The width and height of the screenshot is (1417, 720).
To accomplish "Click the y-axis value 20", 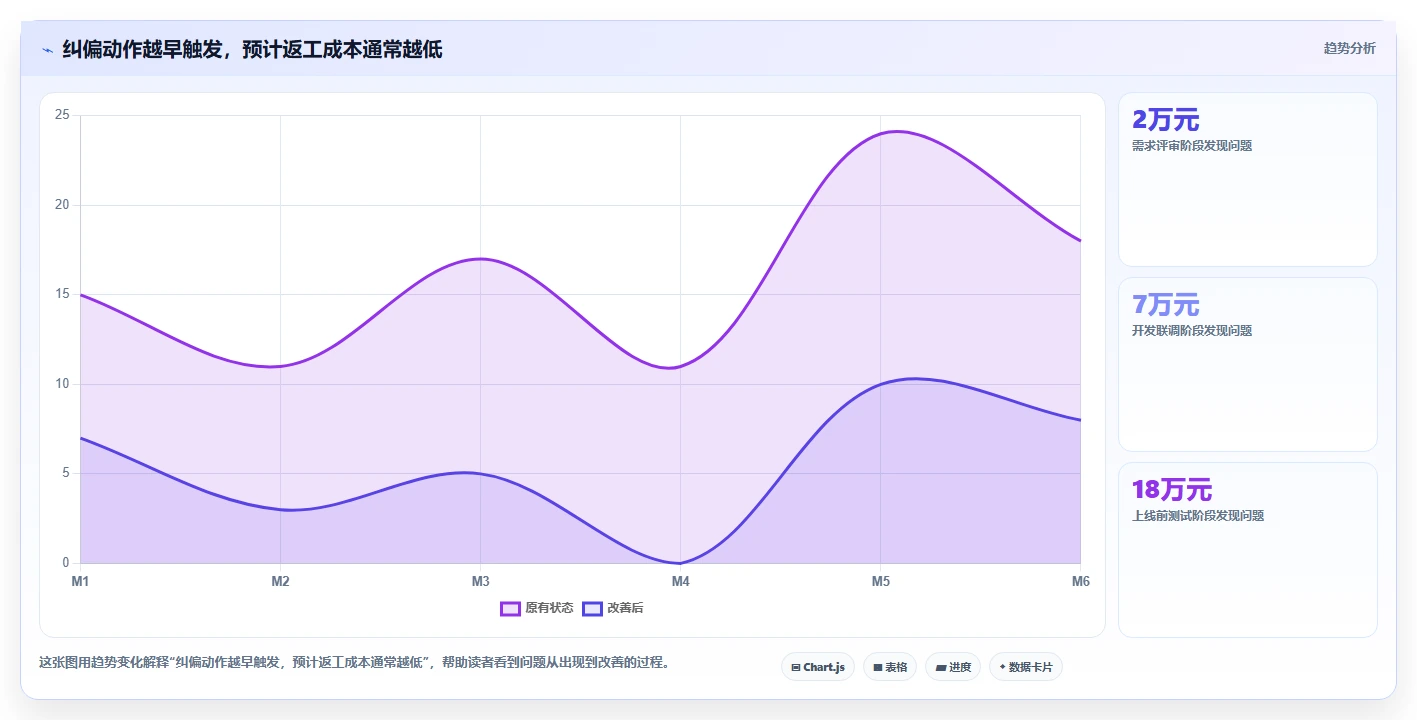I will tap(62, 205).
